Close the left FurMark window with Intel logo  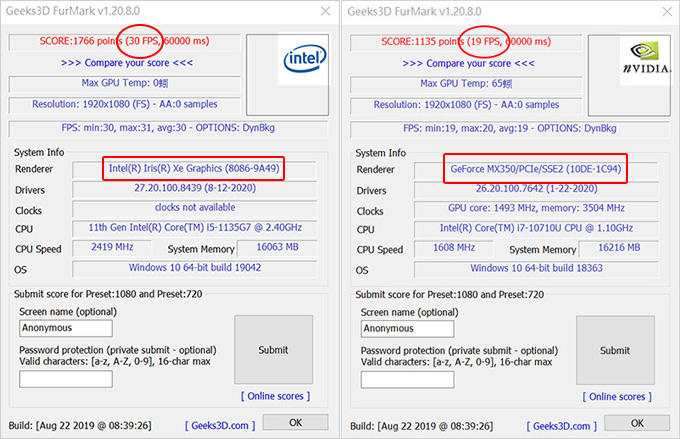[325, 11]
